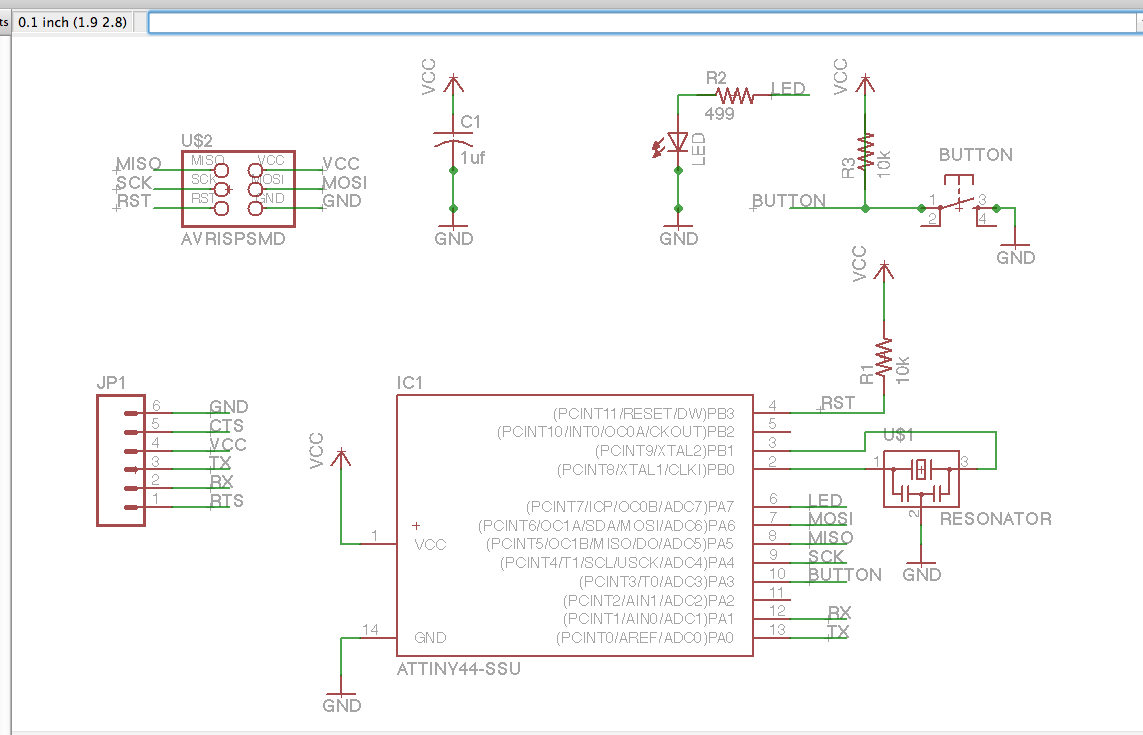
Task: Select the JP1 pin header outline
Action: (121, 460)
